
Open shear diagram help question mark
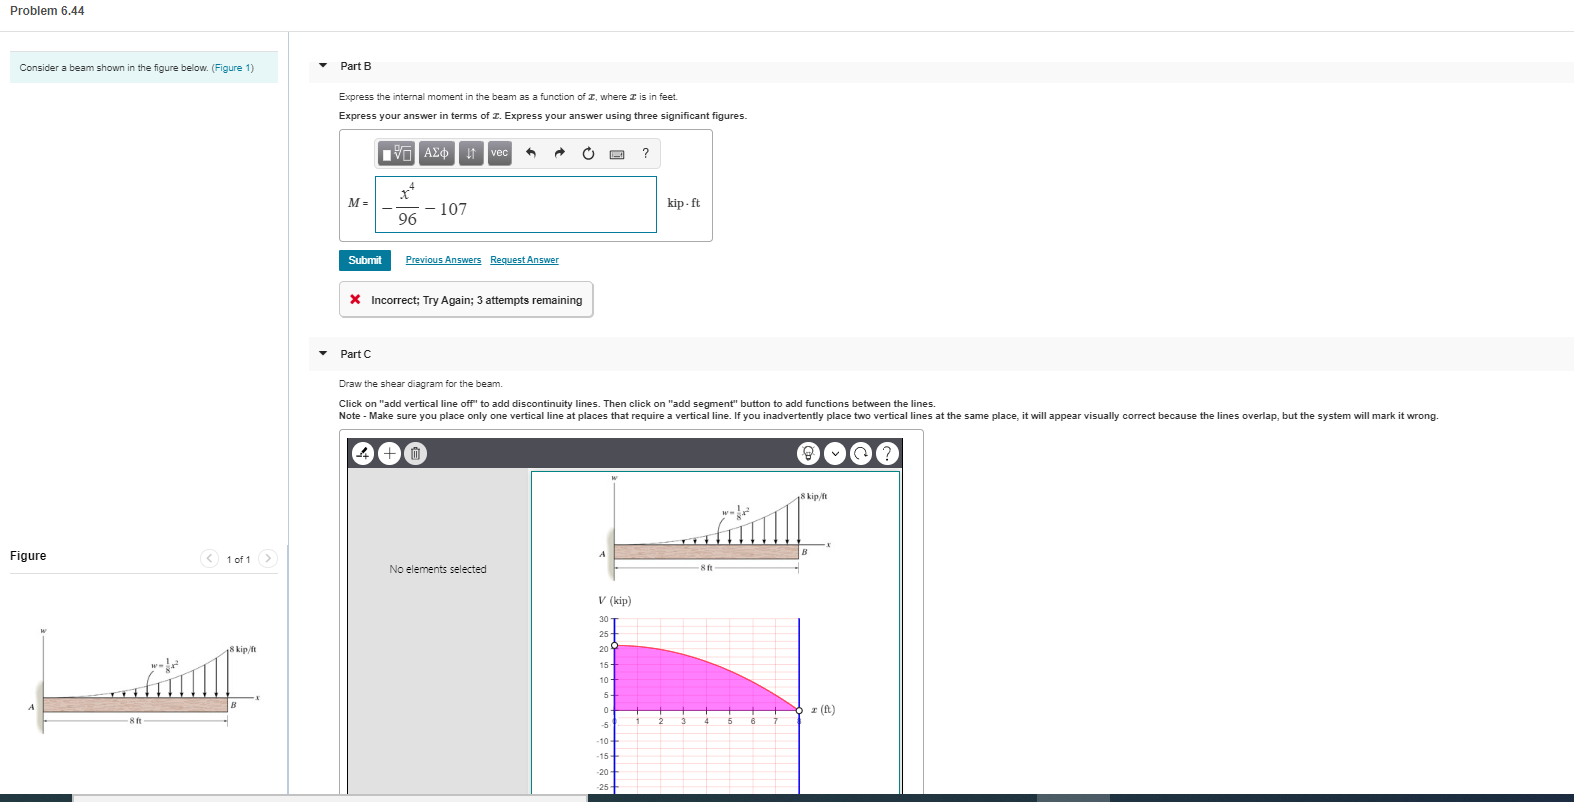tap(887, 453)
